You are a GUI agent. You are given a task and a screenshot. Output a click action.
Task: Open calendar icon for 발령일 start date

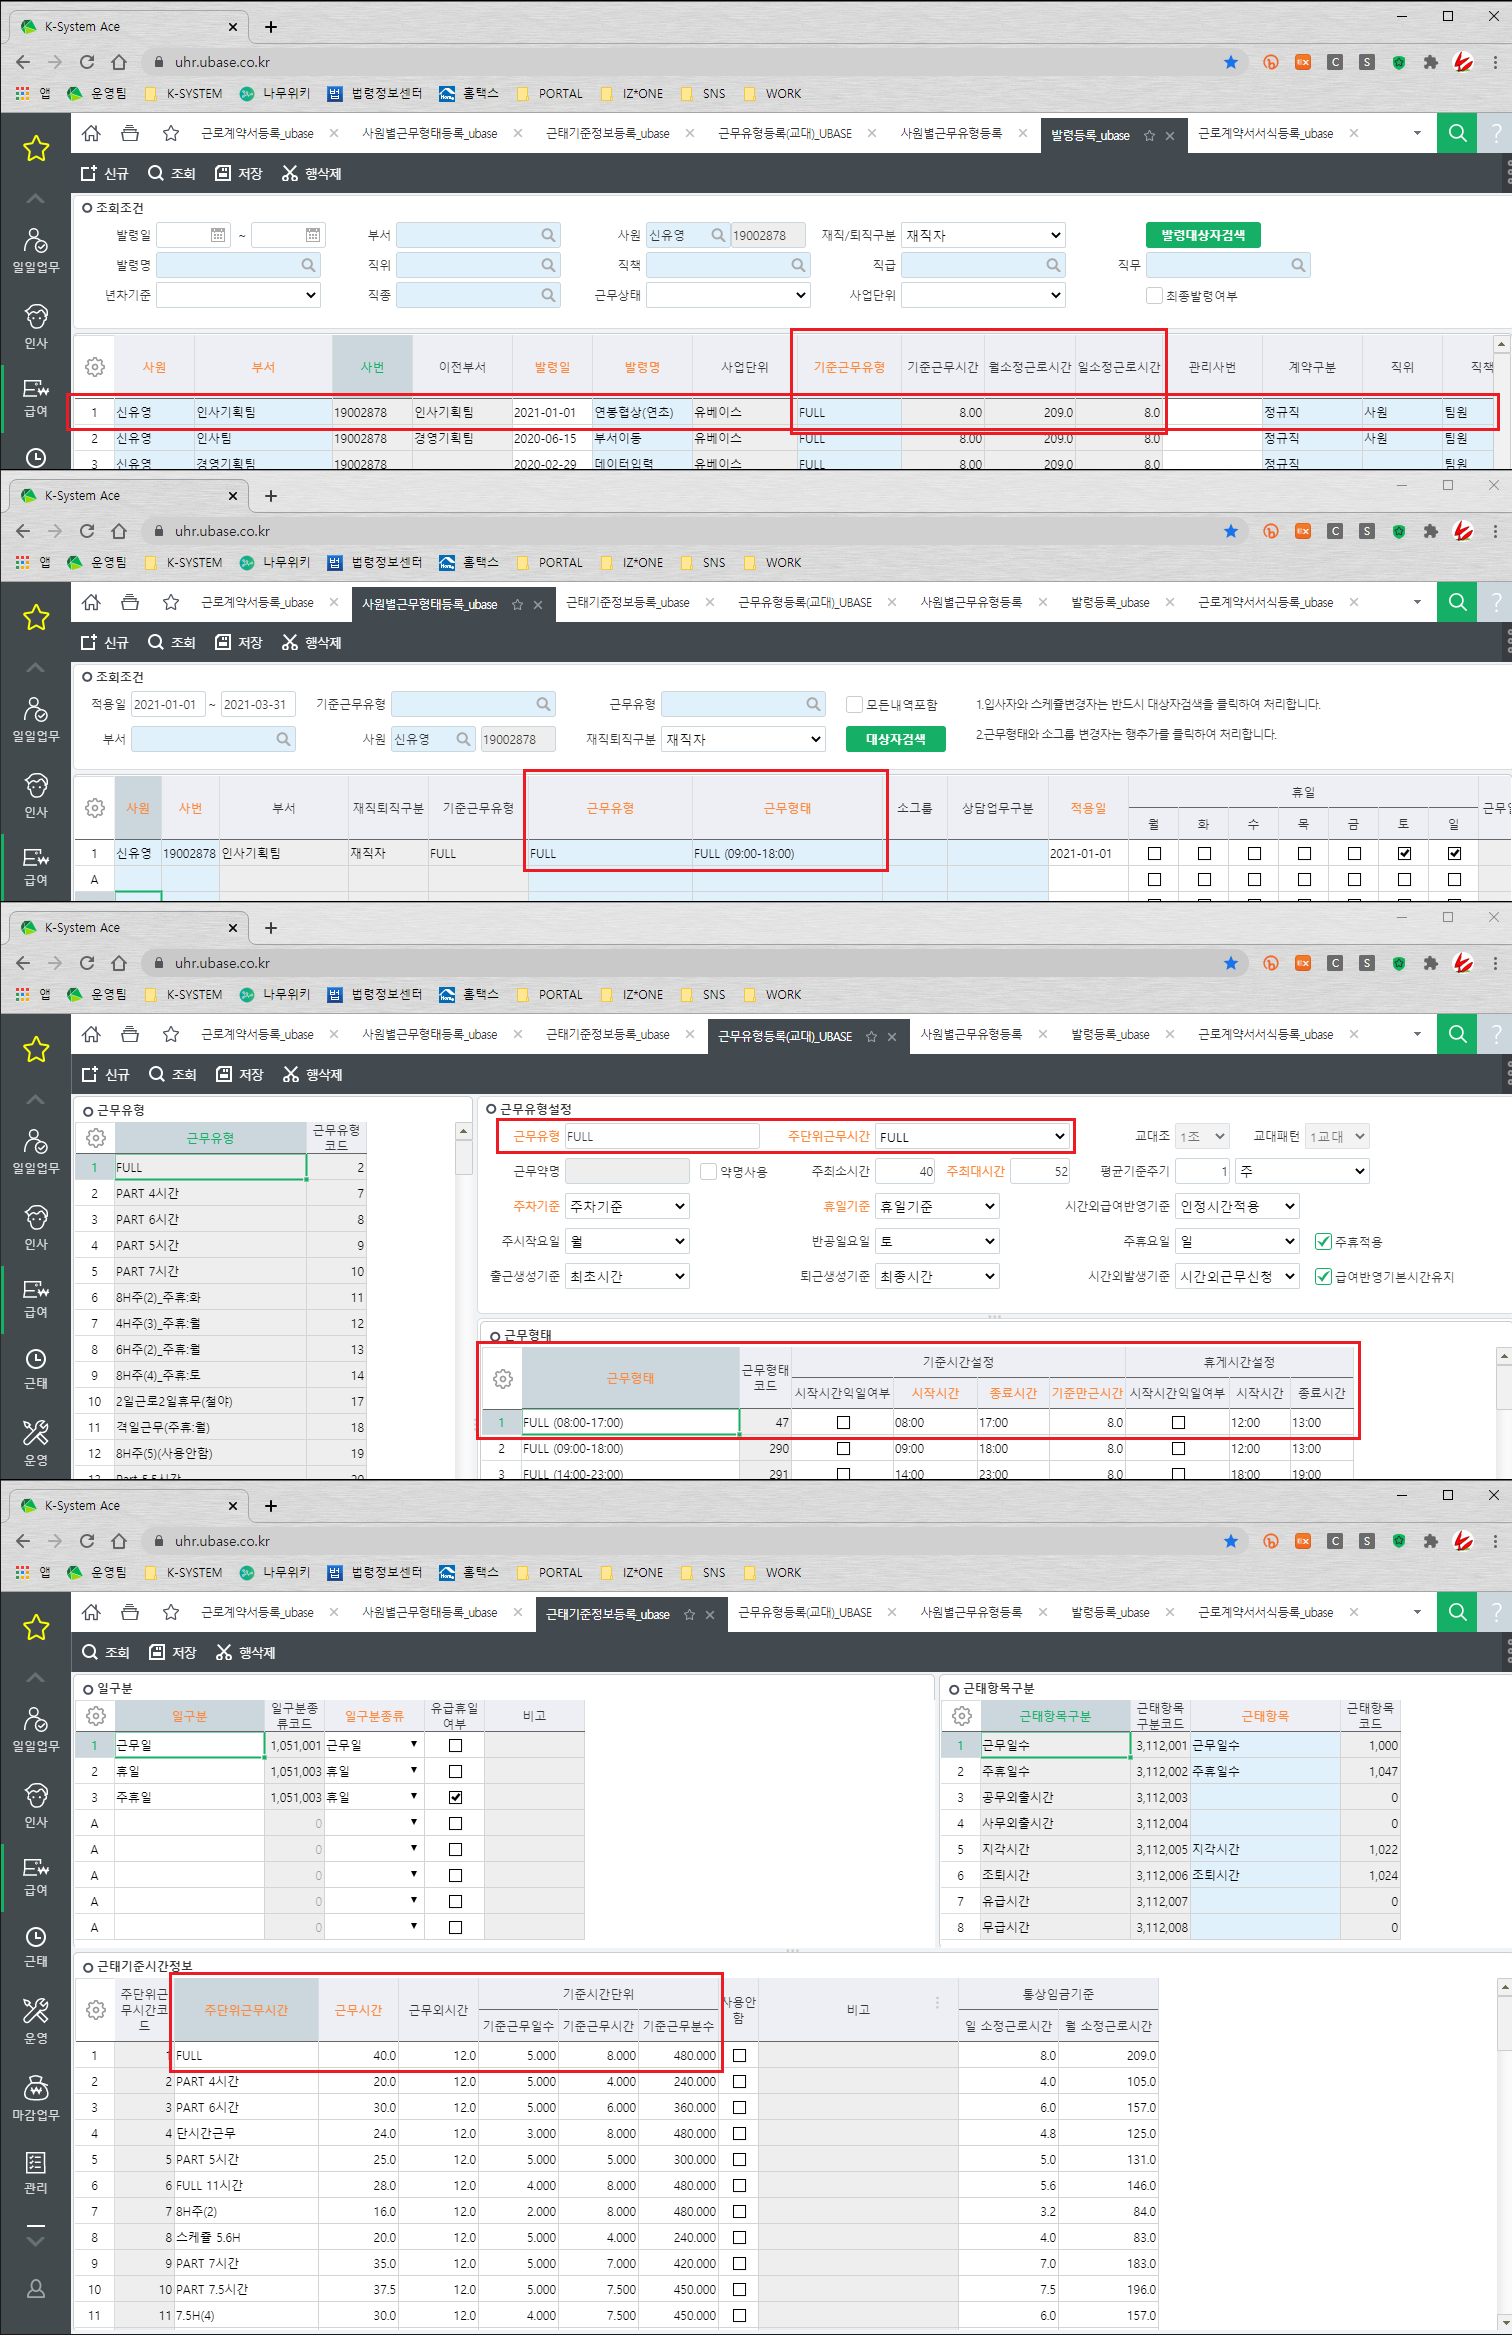click(218, 235)
